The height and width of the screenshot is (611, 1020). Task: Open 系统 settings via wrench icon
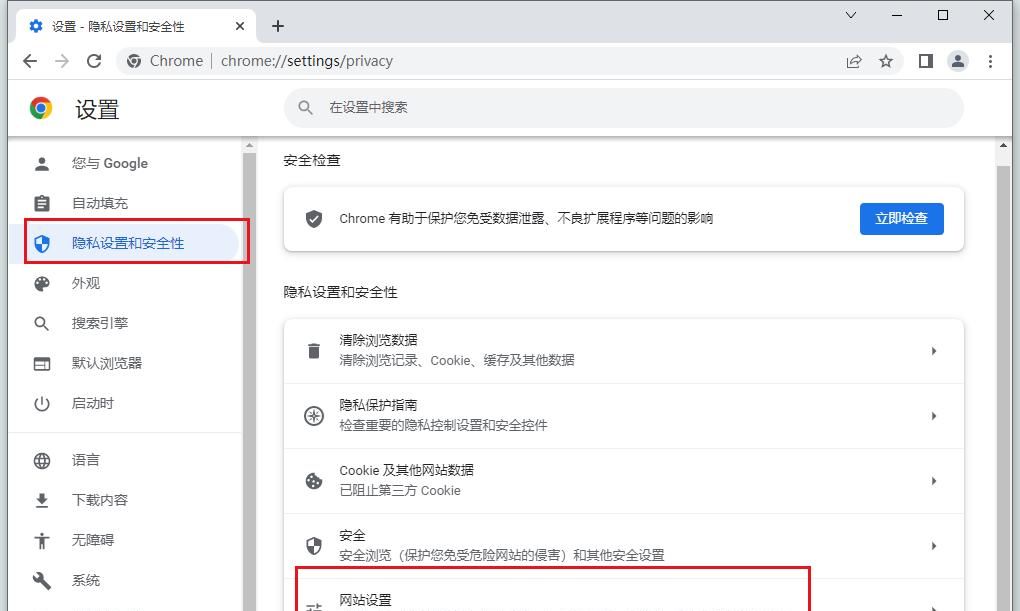[41, 580]
